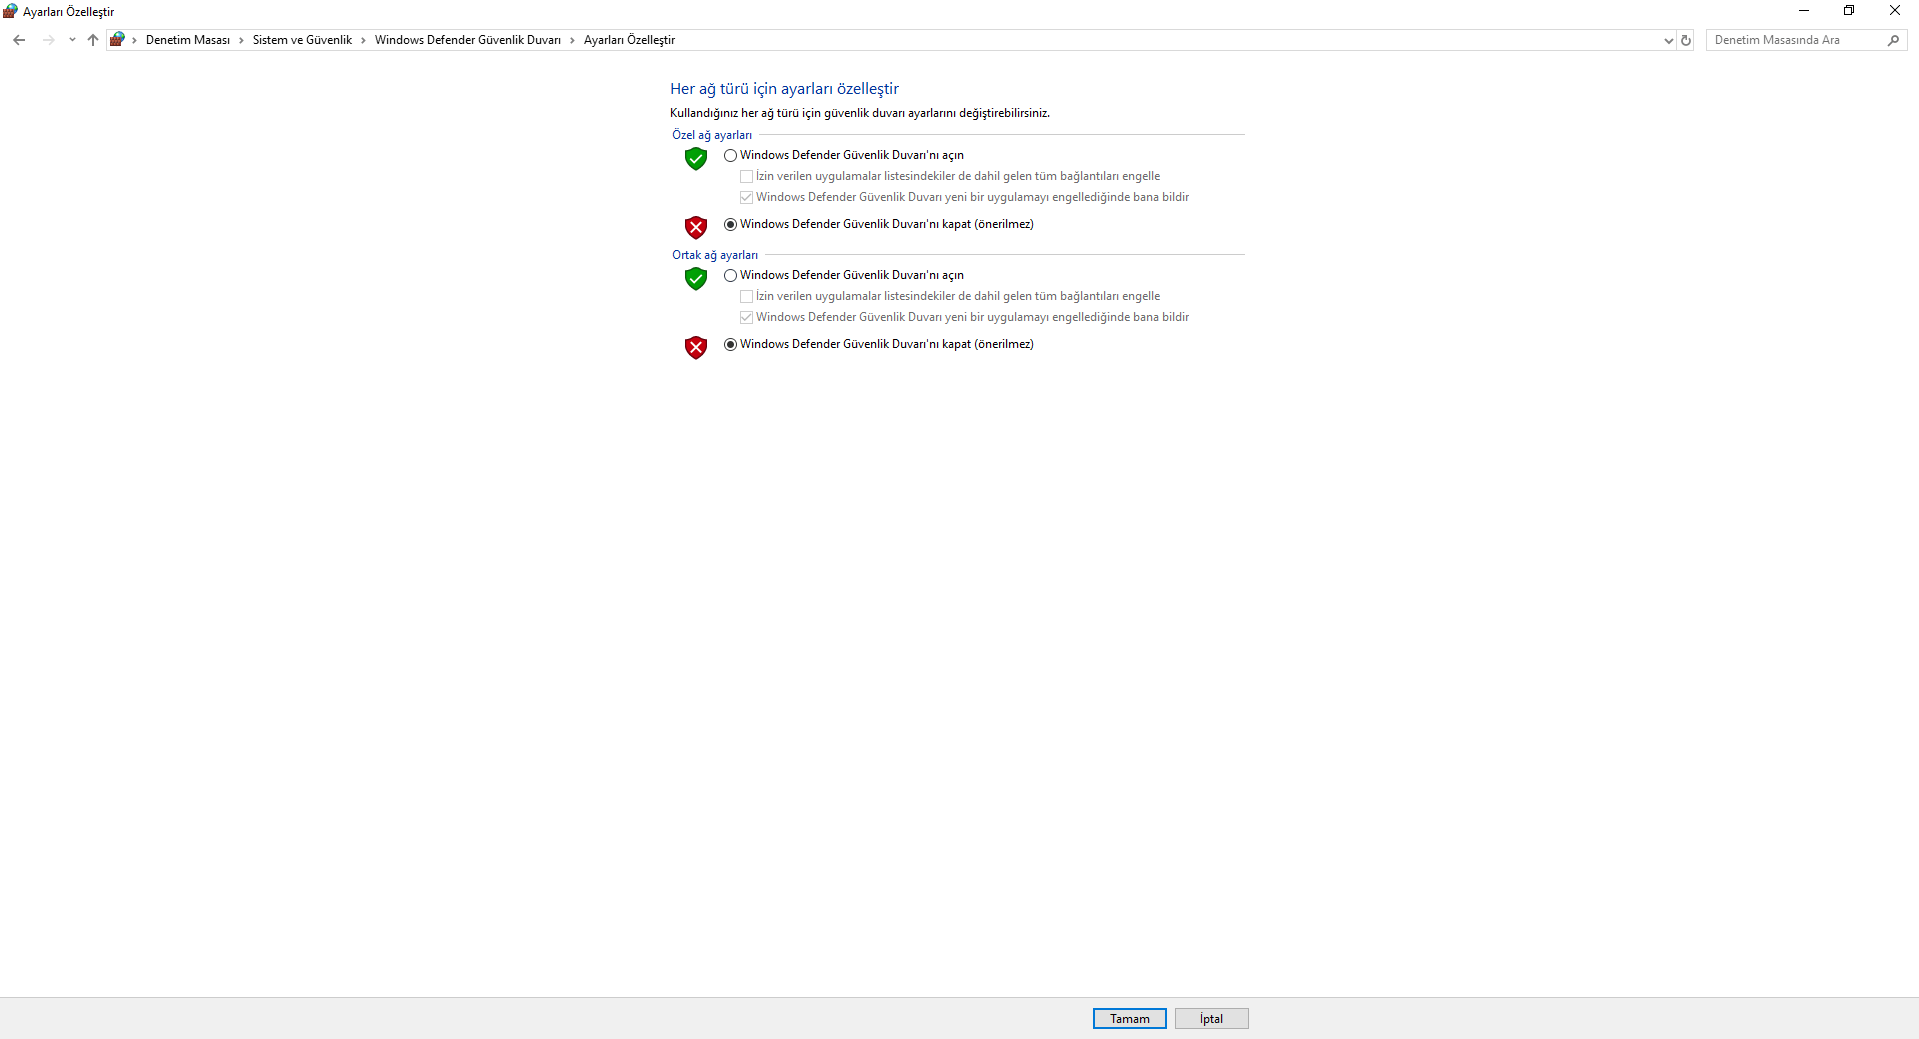The width and height of the screenshot is (1919, 1039).
Task: Expand chevron after Sistem ve Güvenlik breadcrumb
Action: 363,40
